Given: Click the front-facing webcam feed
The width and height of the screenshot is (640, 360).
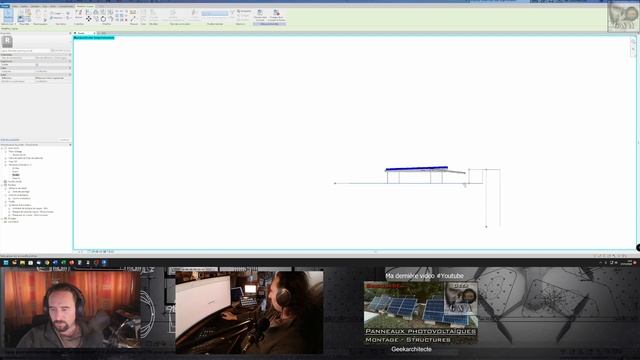Looking at the screenshot, I should pyautogui.click(x=72, y=309).
